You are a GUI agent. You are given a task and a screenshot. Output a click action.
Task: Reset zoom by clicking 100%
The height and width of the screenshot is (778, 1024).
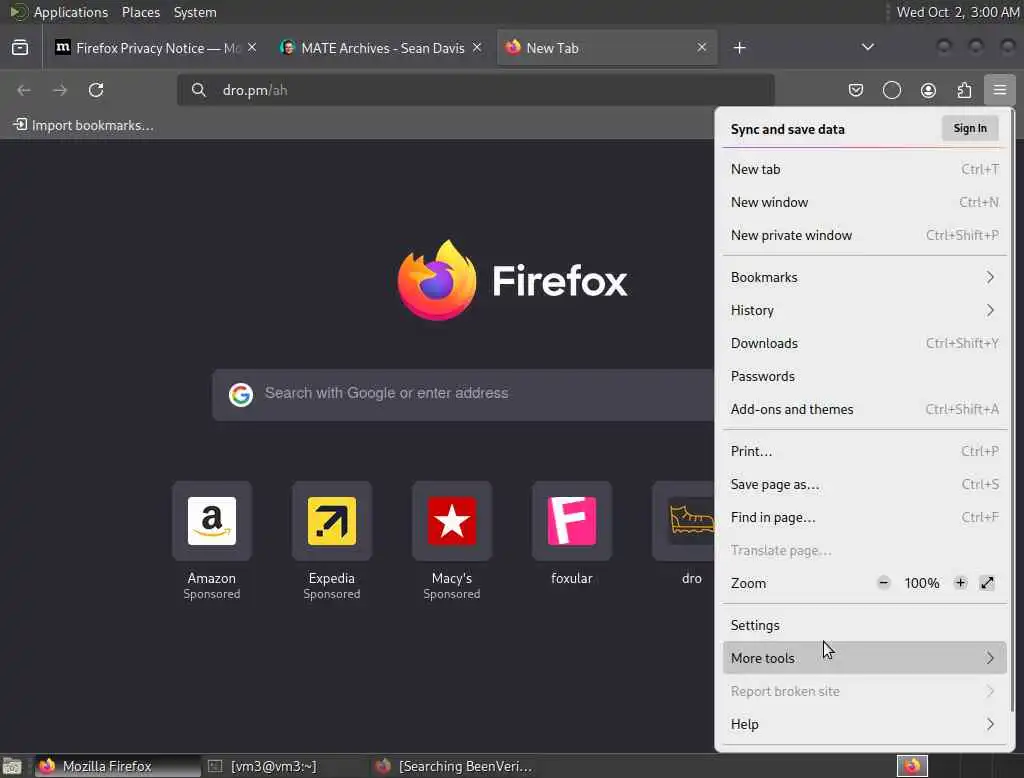(x=921, y=583)
